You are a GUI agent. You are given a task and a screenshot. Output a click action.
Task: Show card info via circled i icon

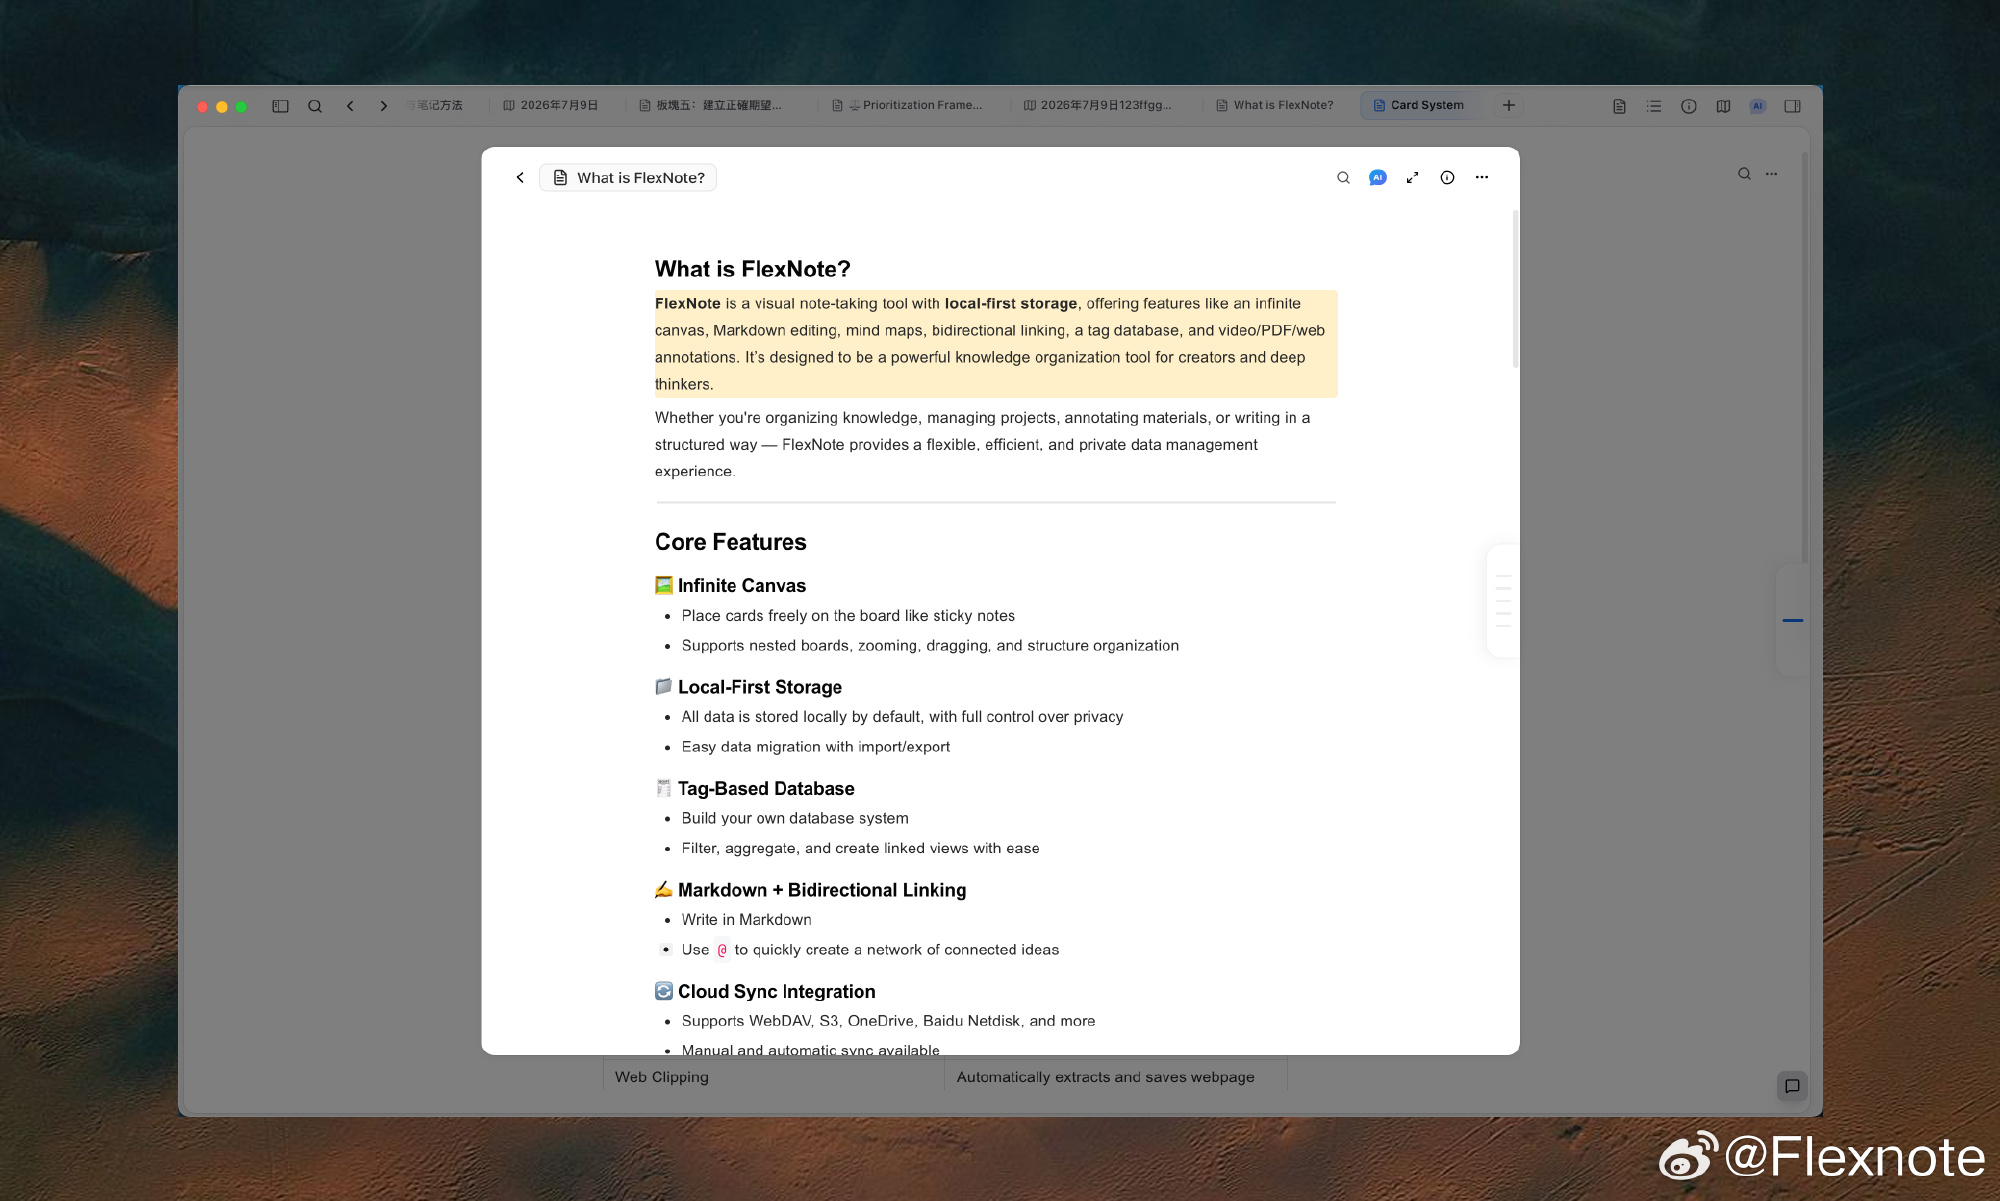coord(1447,178)
